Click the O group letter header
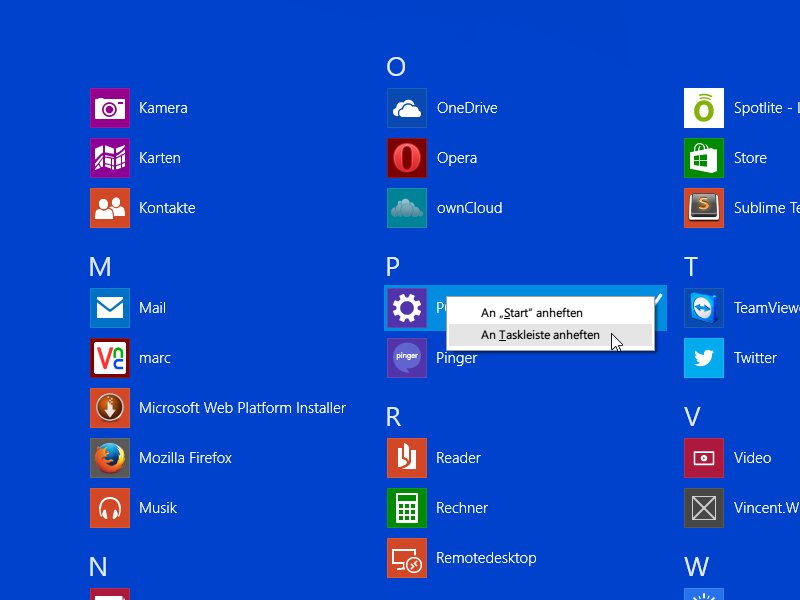800x600 pixels. [x=396, y=67]
